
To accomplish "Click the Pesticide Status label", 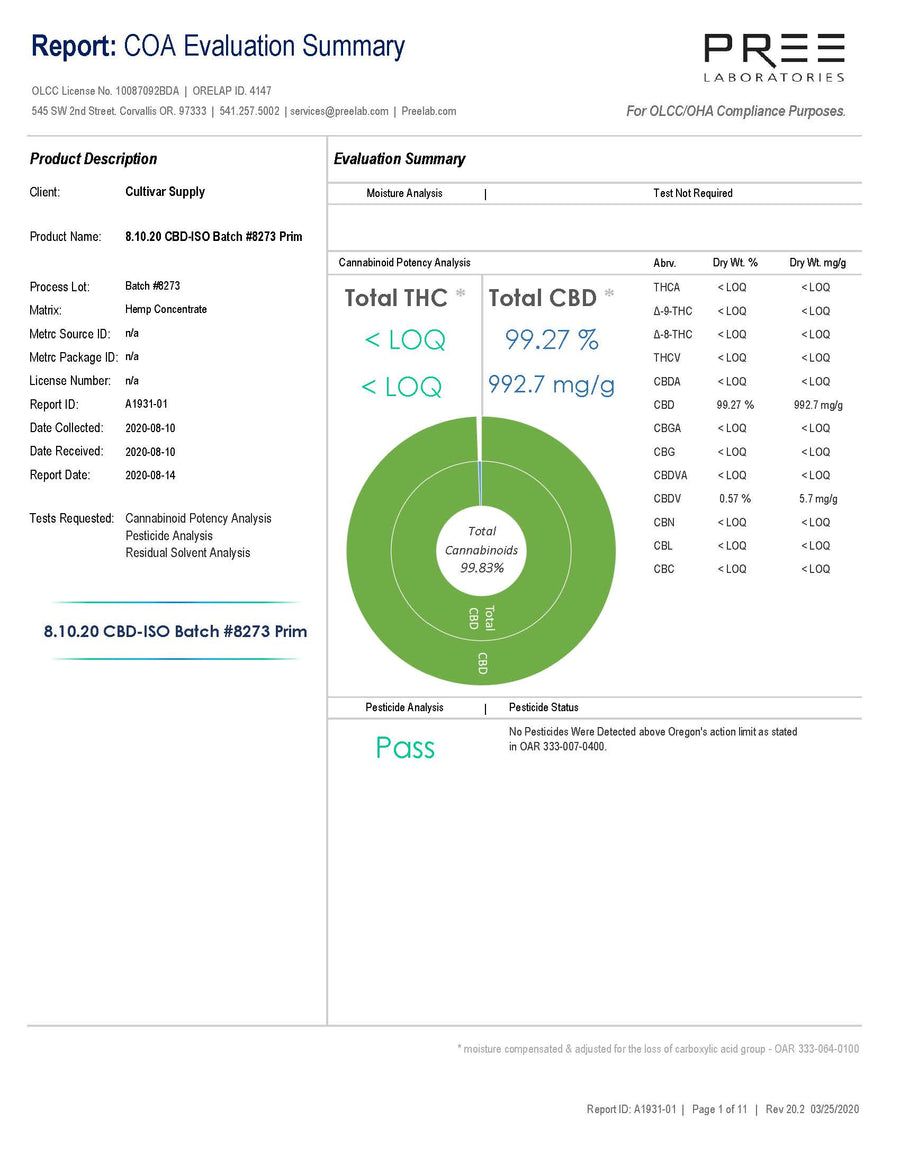I will (543, 707).
